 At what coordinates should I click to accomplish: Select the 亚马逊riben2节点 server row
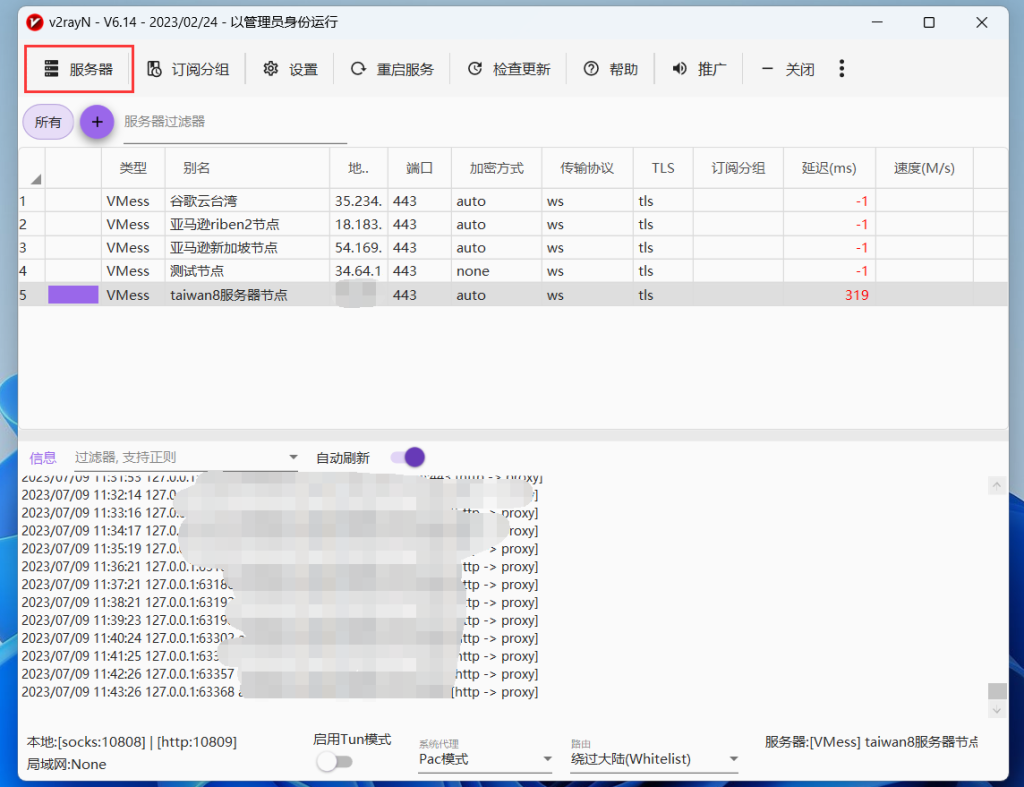pyautogui.click(x=513, y=224)
